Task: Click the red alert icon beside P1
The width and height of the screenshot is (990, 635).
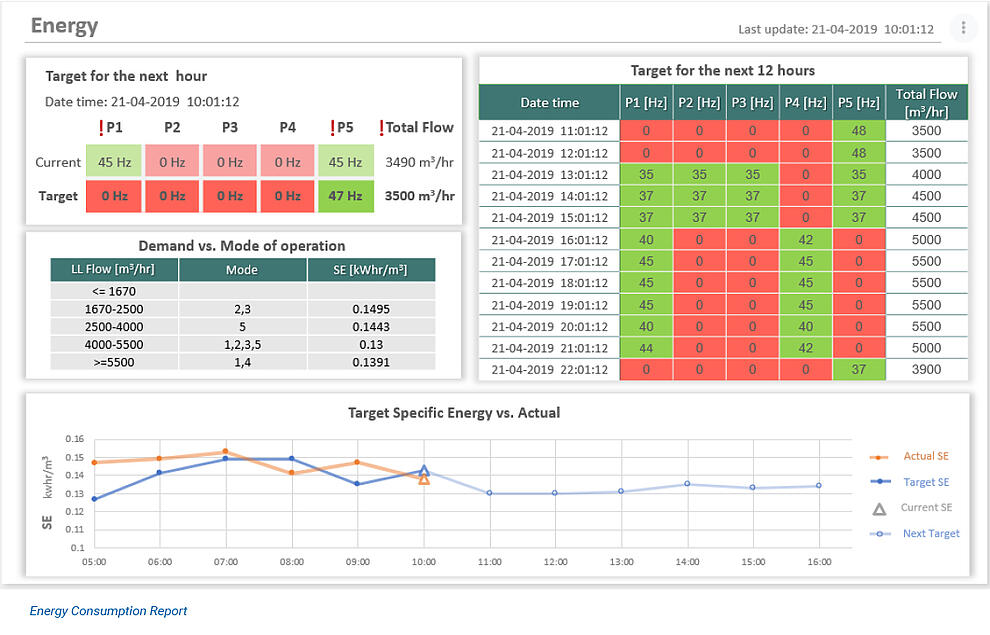Action: (x=101, y=128)
